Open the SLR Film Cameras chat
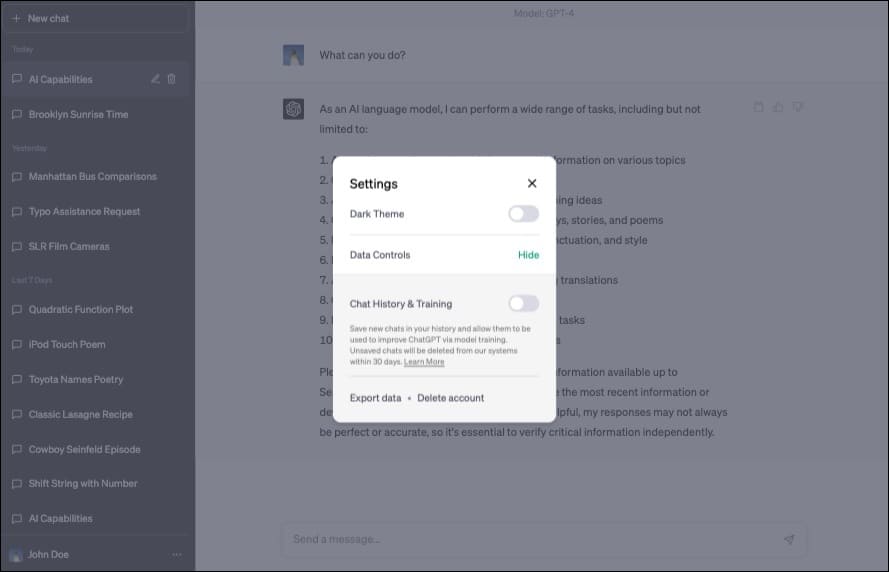 point(95,247)
